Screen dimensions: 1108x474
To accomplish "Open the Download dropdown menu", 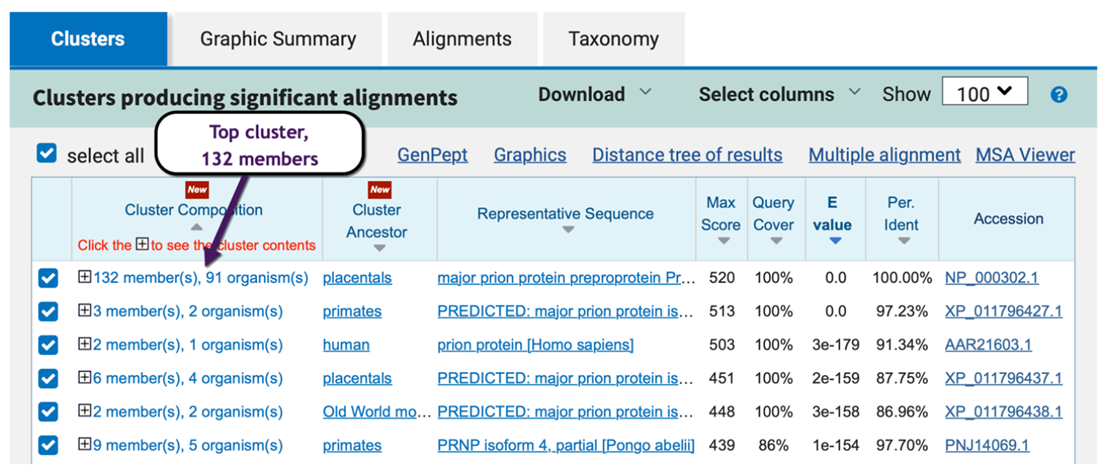I will tap(594, 94).
